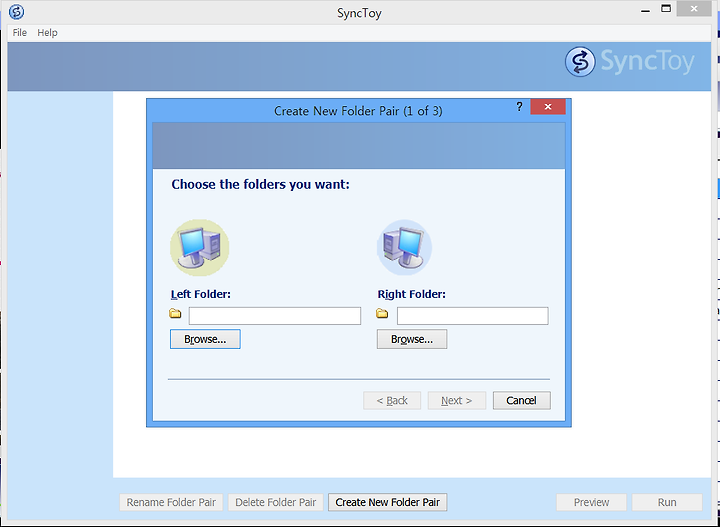The image size is (720, 527).
Task: Click the Back button in wizard
Action: 392,401
